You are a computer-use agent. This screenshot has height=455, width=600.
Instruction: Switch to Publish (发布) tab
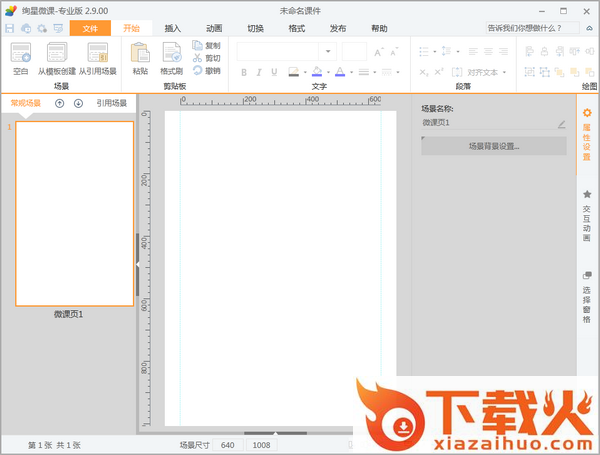point(338,28)
